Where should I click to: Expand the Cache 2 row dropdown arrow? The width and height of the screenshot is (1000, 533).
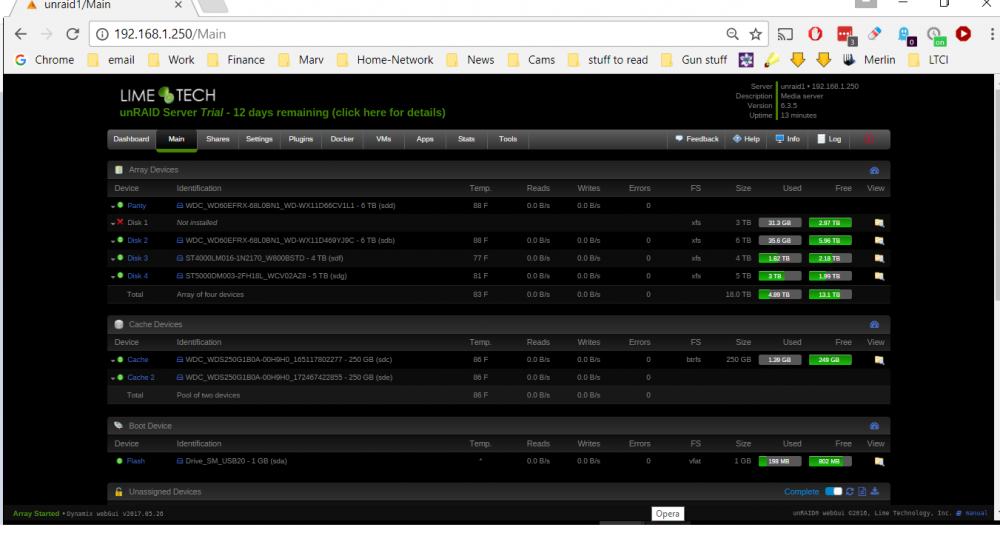113,378
